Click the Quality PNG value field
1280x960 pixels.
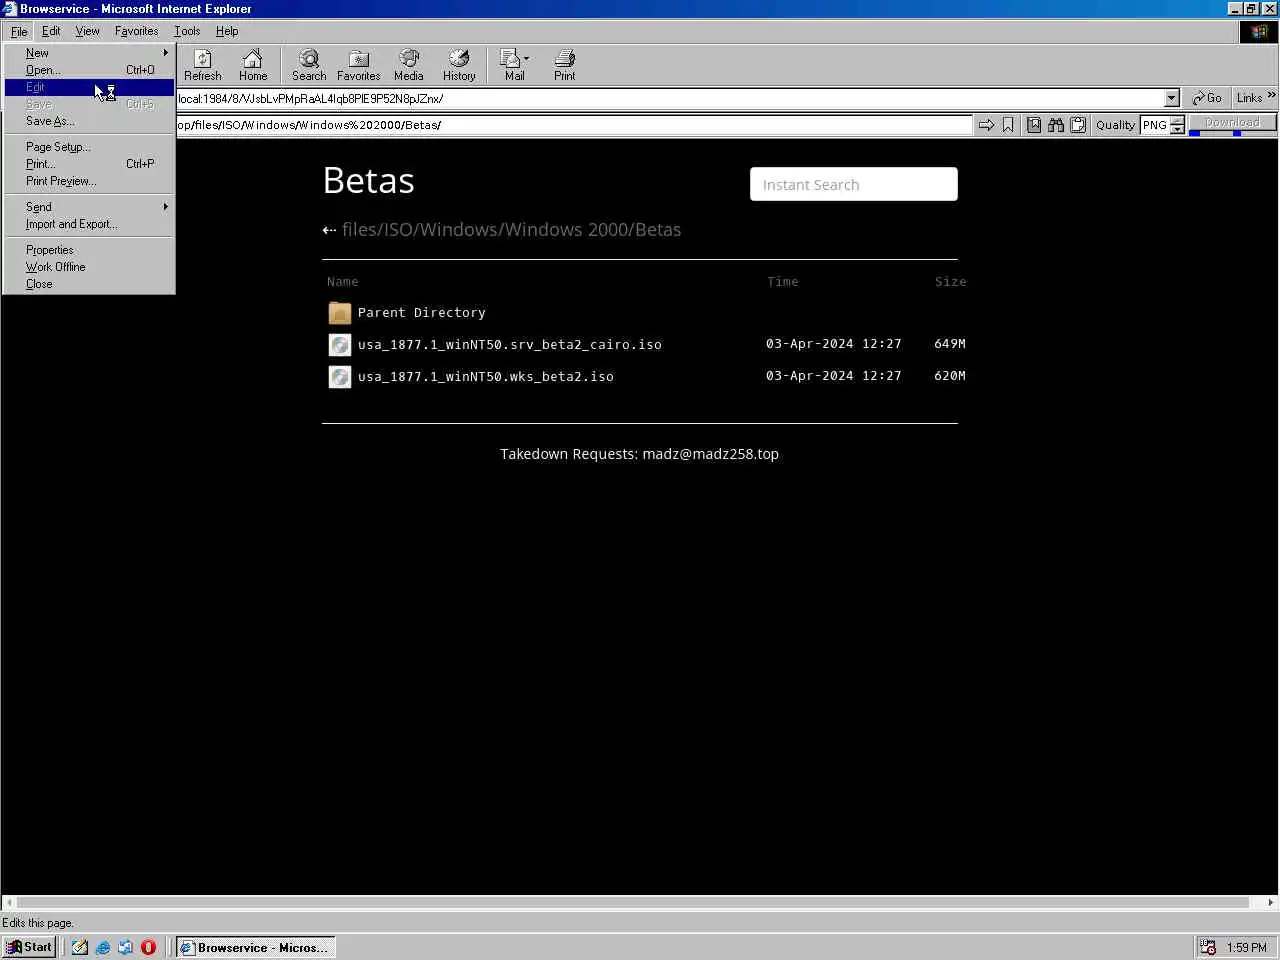[1155, 125]
